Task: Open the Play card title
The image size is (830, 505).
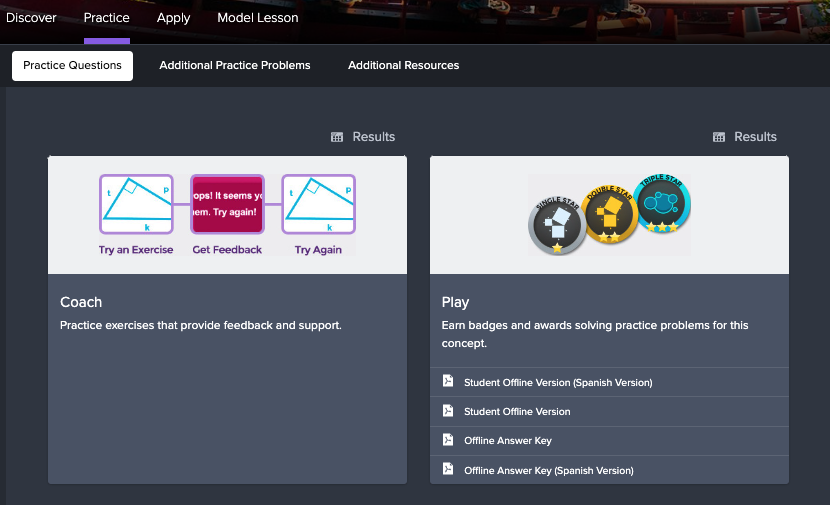Action: pyautogui.click(x=455, y=302)
